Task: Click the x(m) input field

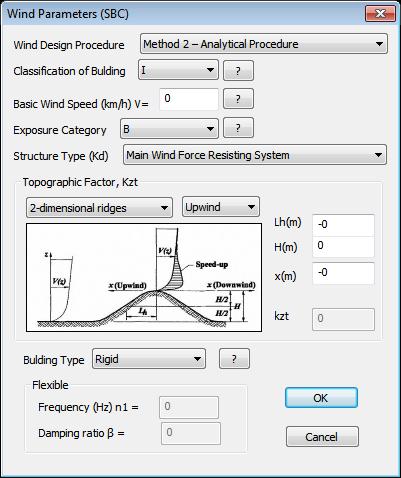Action: [x=343, y=274]
